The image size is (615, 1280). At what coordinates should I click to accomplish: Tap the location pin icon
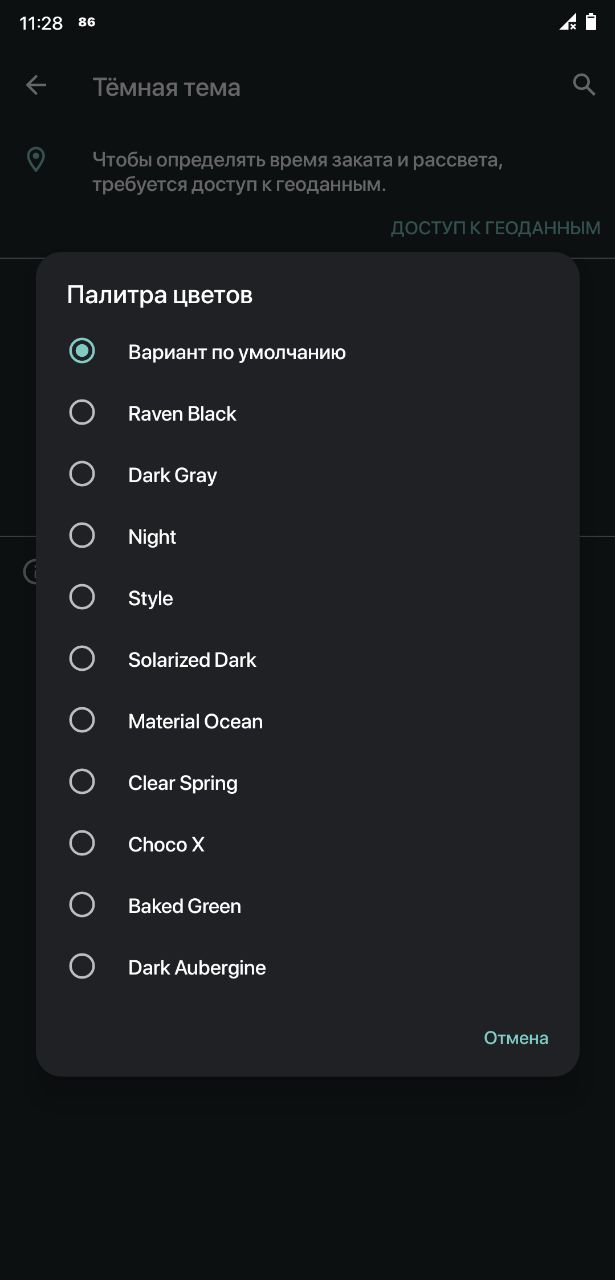click(x=36, y=159)
